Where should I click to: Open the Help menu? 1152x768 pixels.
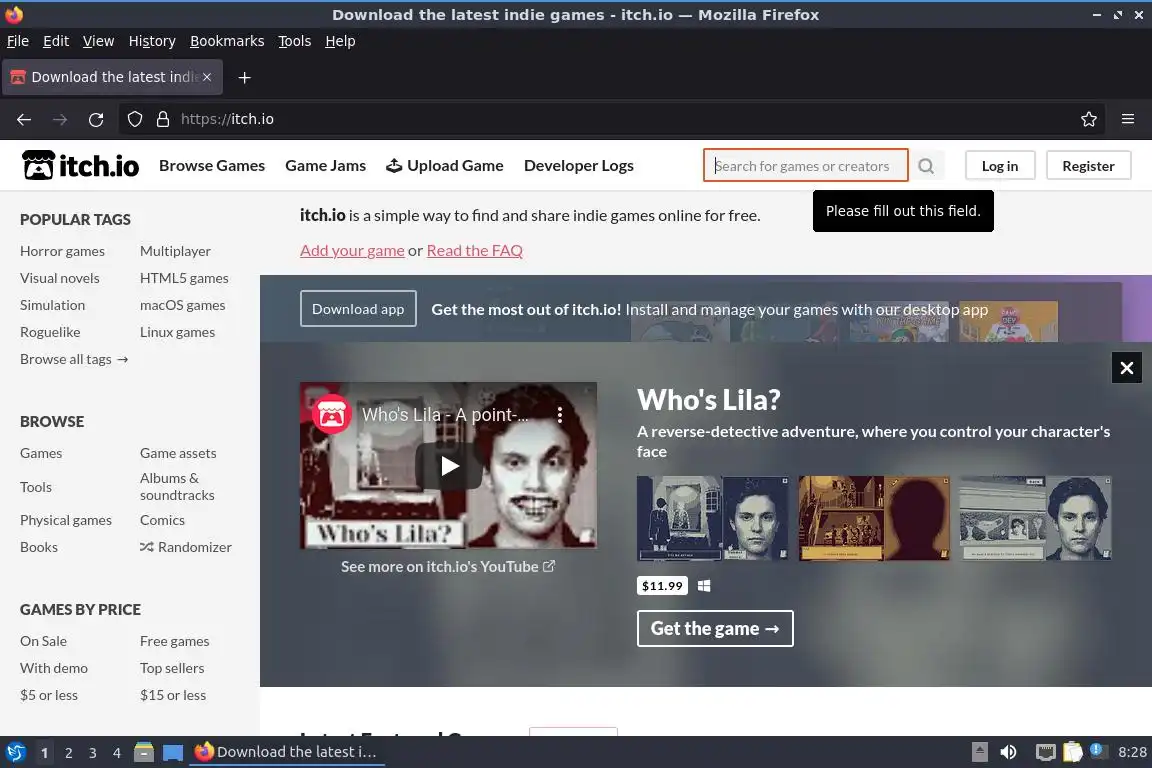pyautogui.click(x=340, y=41)
